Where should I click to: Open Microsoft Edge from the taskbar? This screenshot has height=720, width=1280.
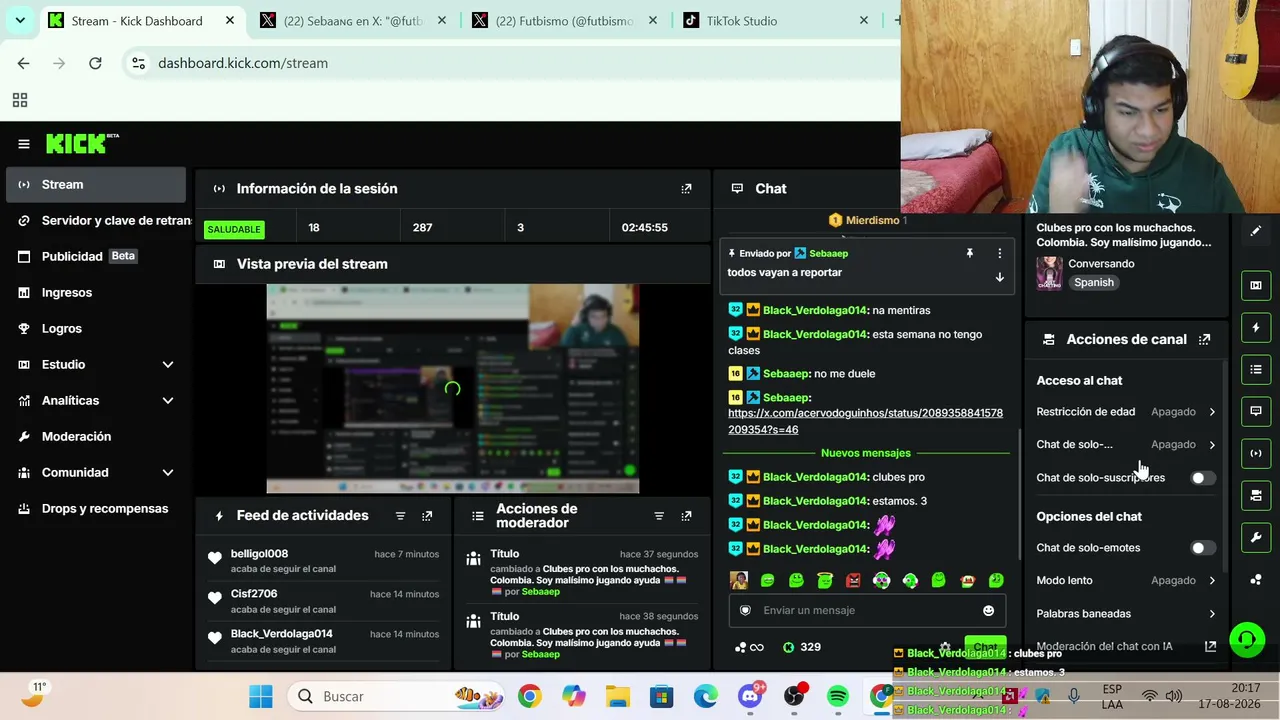pyautogui.click(x=705, y=696)
